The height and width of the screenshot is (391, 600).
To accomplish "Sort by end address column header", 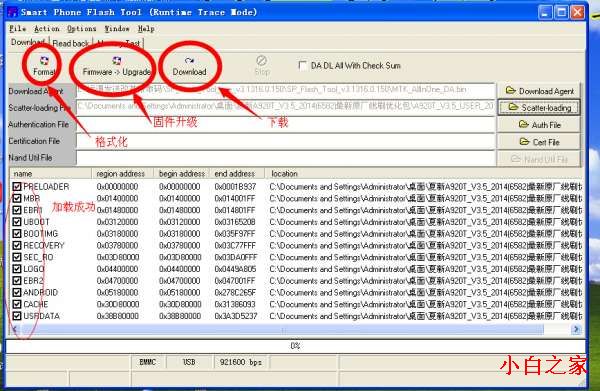I will coord(237,174).
